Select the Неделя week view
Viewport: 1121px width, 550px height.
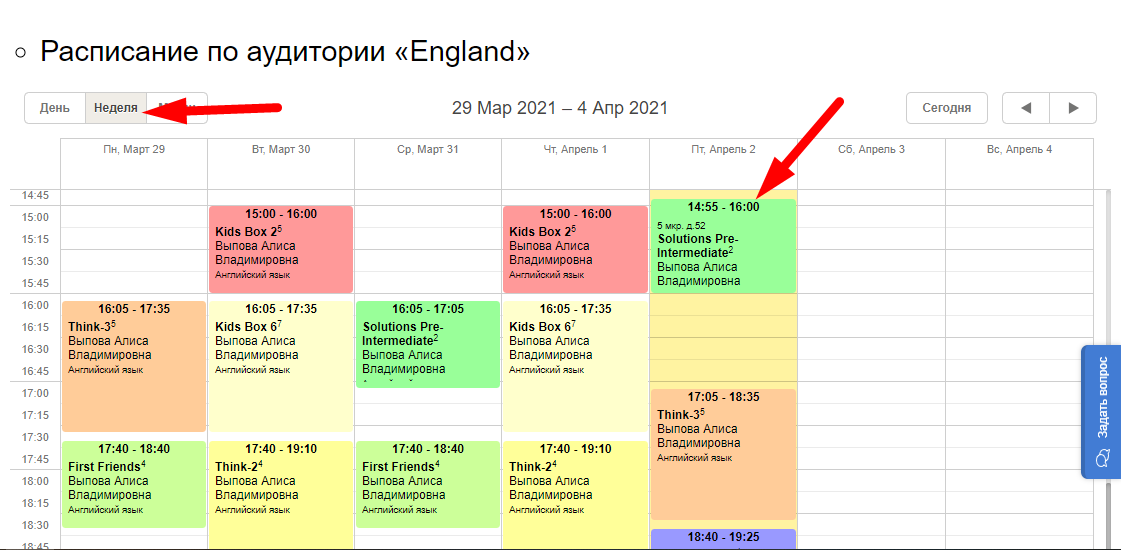116,108
